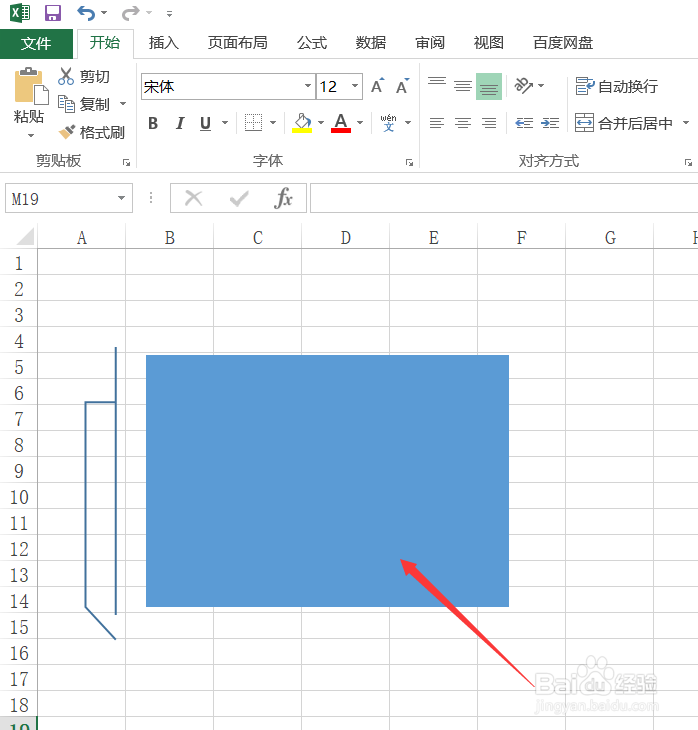The image size is (698, 730).
Task: Click the confirm checkmark in the formula bar
Action: click(x=239, y=199)
